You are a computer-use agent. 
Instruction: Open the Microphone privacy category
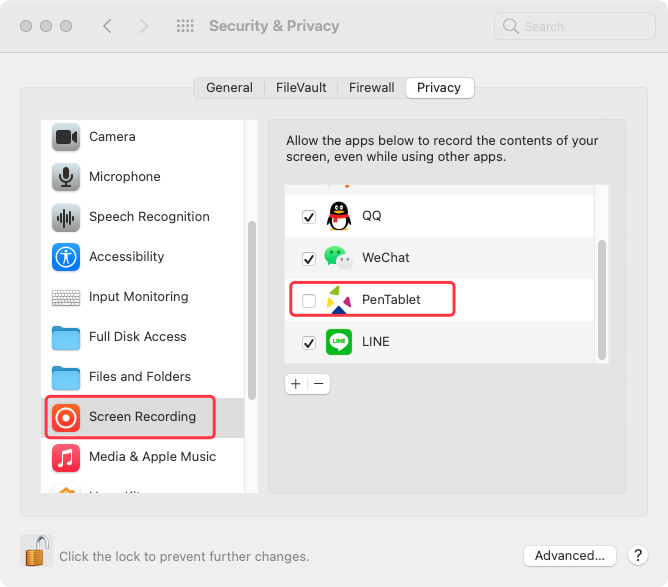click(x=124, y=176)
